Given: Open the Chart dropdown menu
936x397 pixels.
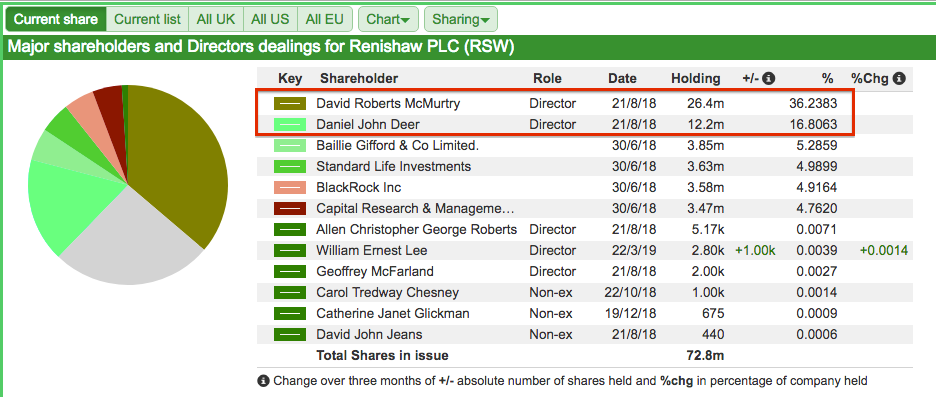Looking at the screenshot, I should (x=388, y=19).
